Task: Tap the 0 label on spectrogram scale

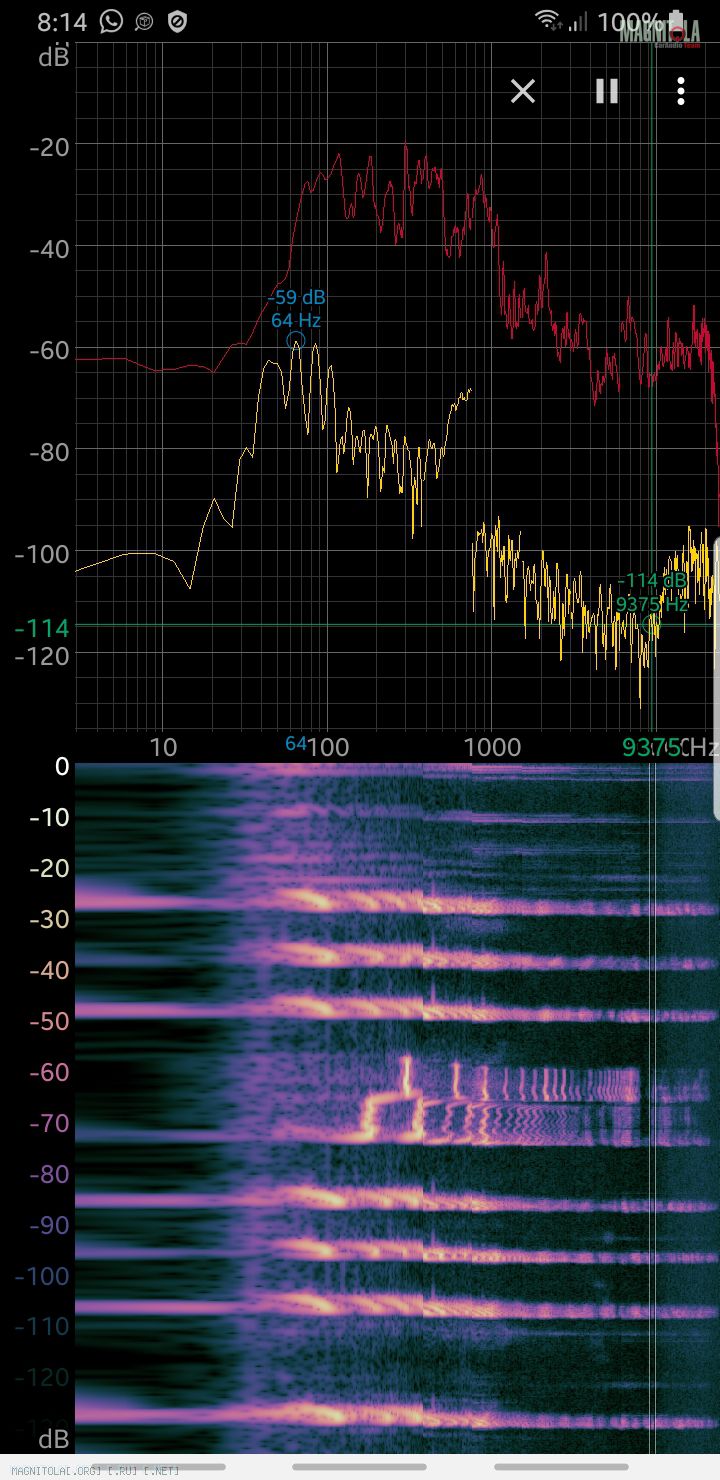Action: point(62,767)
